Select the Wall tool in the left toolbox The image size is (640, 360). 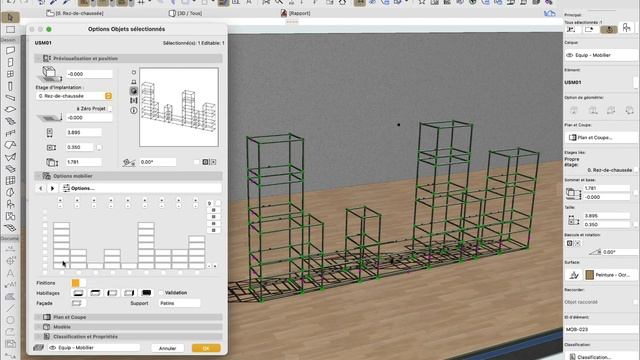pyautogui.click(x=10, y=50)
